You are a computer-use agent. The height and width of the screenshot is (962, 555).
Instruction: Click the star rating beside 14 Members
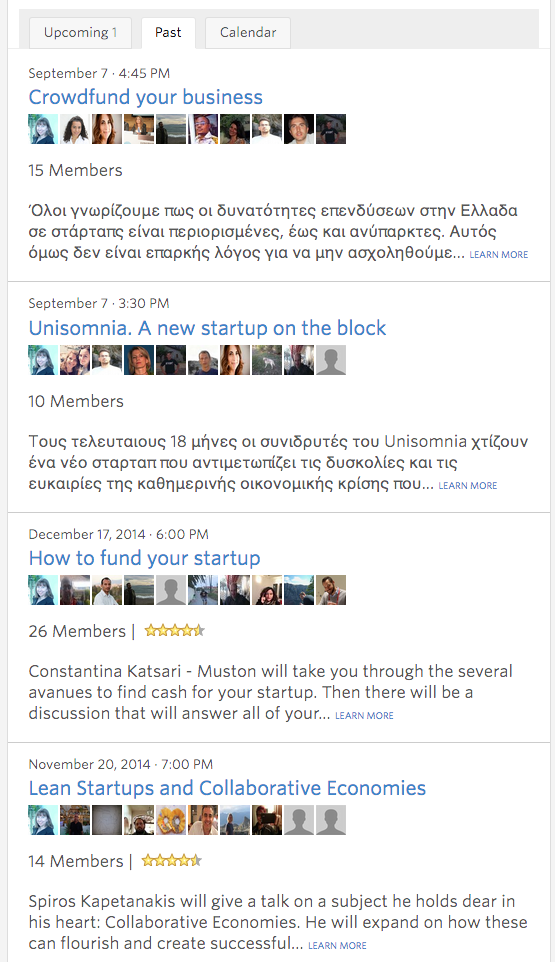(172, 860)
